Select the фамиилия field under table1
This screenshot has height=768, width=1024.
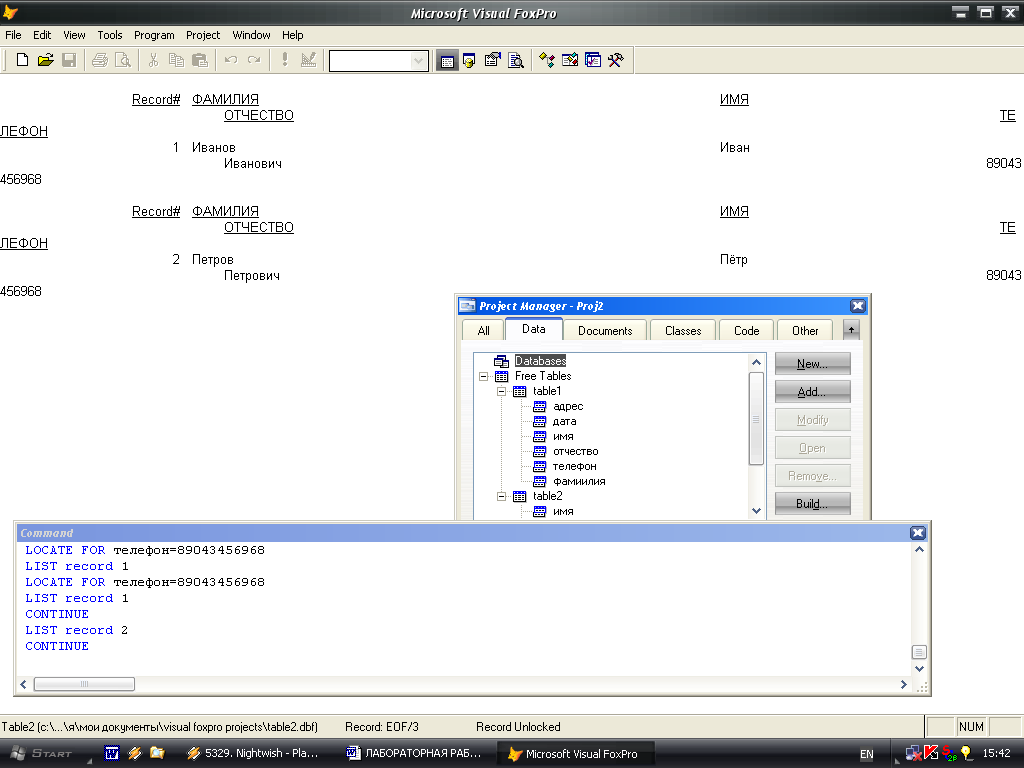point(579,481)
